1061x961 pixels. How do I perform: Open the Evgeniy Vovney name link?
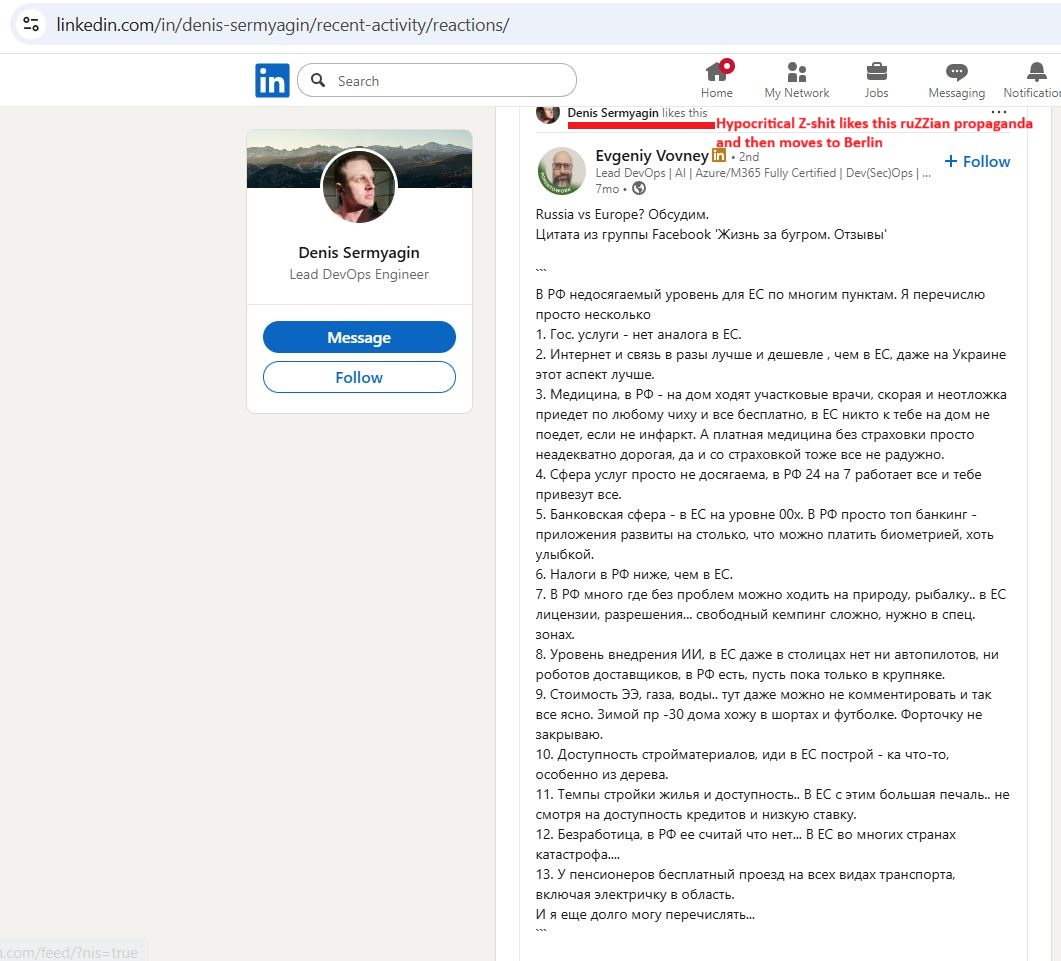click(651, 156)
